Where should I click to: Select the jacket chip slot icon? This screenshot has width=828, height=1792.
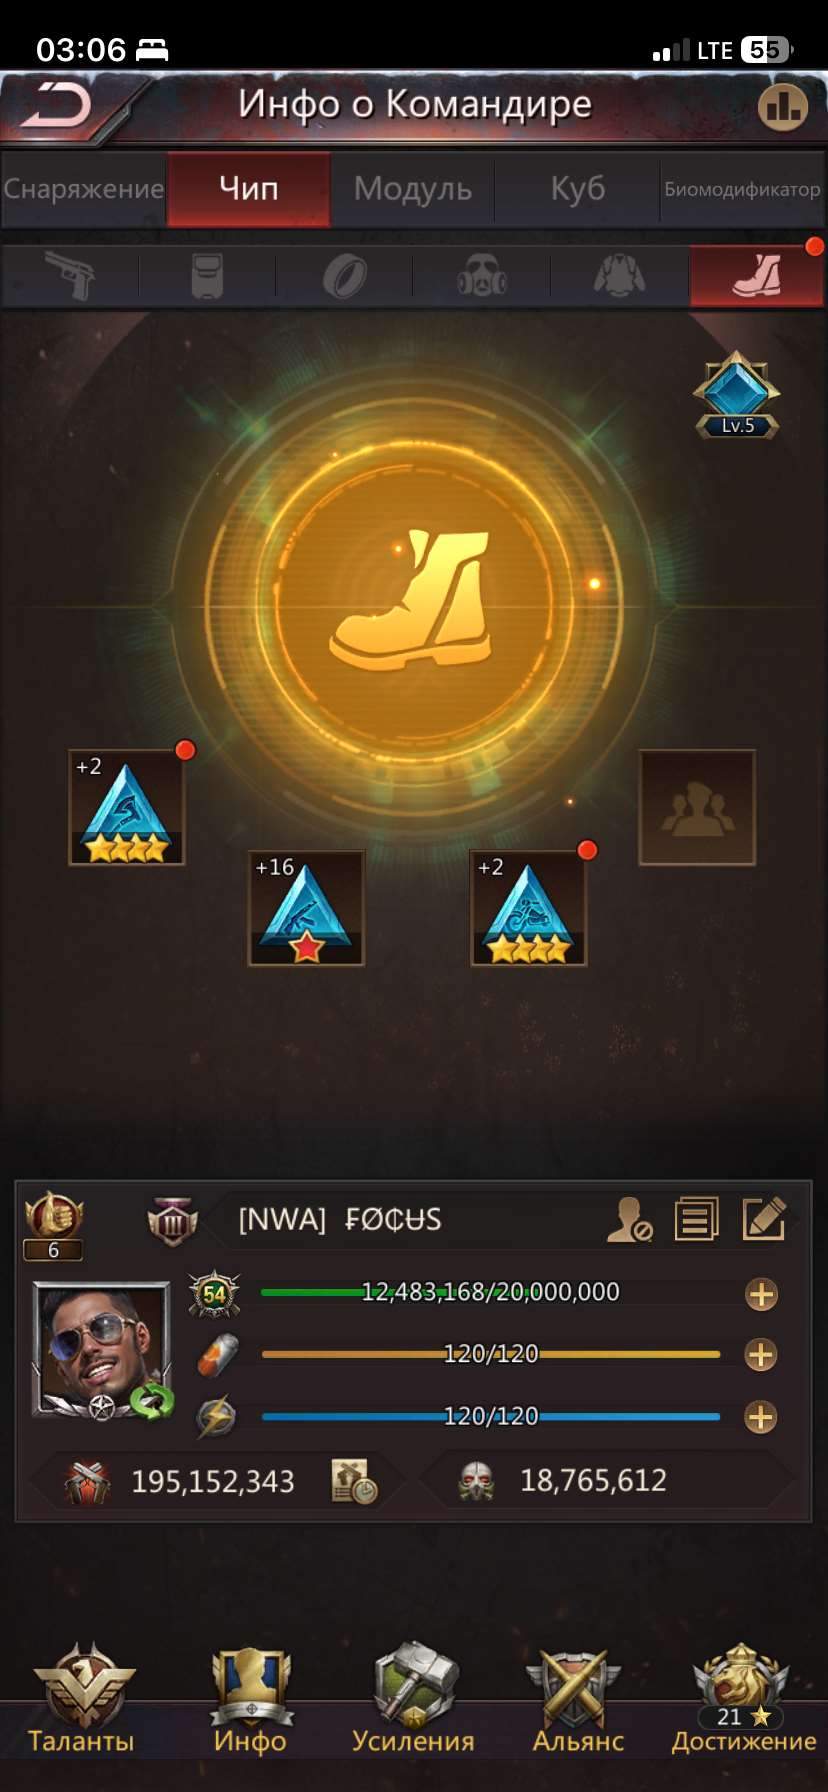pos(620,276)
